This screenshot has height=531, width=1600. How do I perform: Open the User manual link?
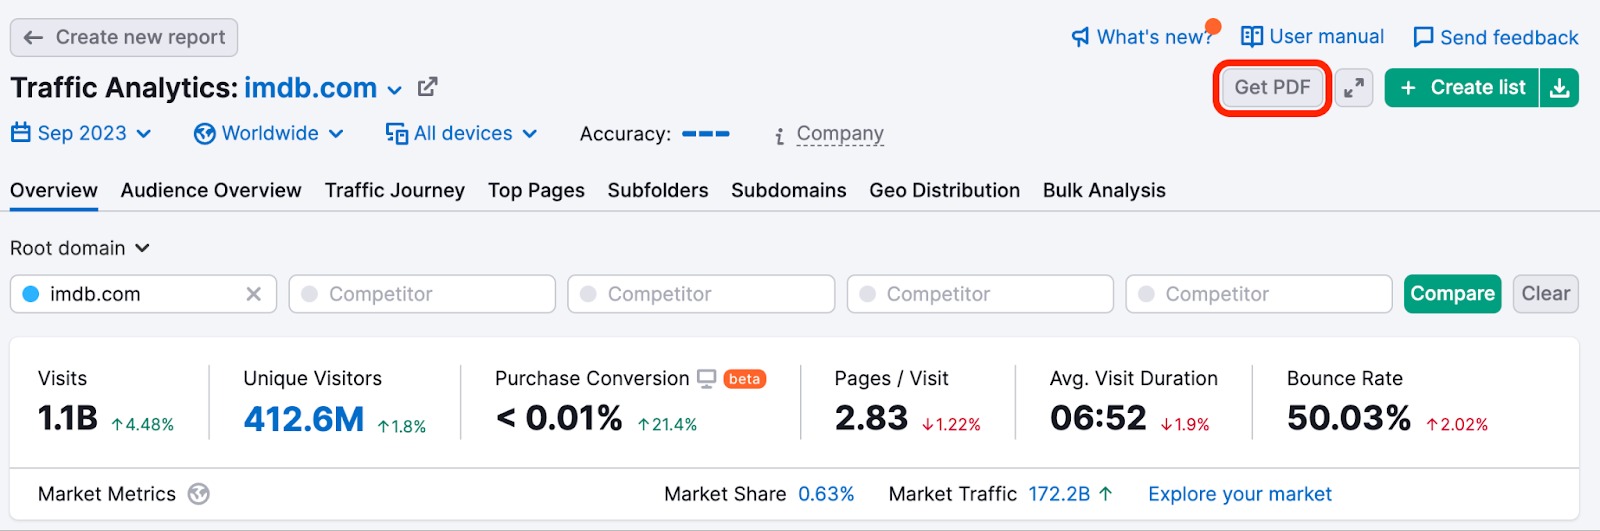1312,37
